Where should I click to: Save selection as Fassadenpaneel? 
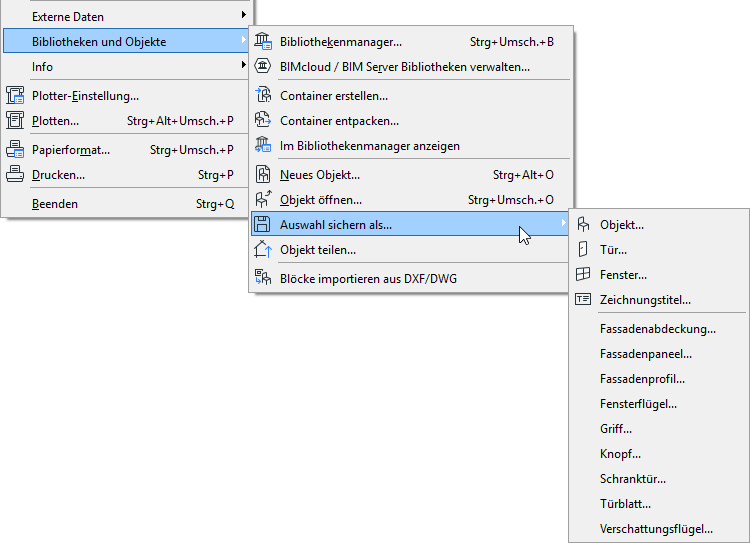coord(646,354)
